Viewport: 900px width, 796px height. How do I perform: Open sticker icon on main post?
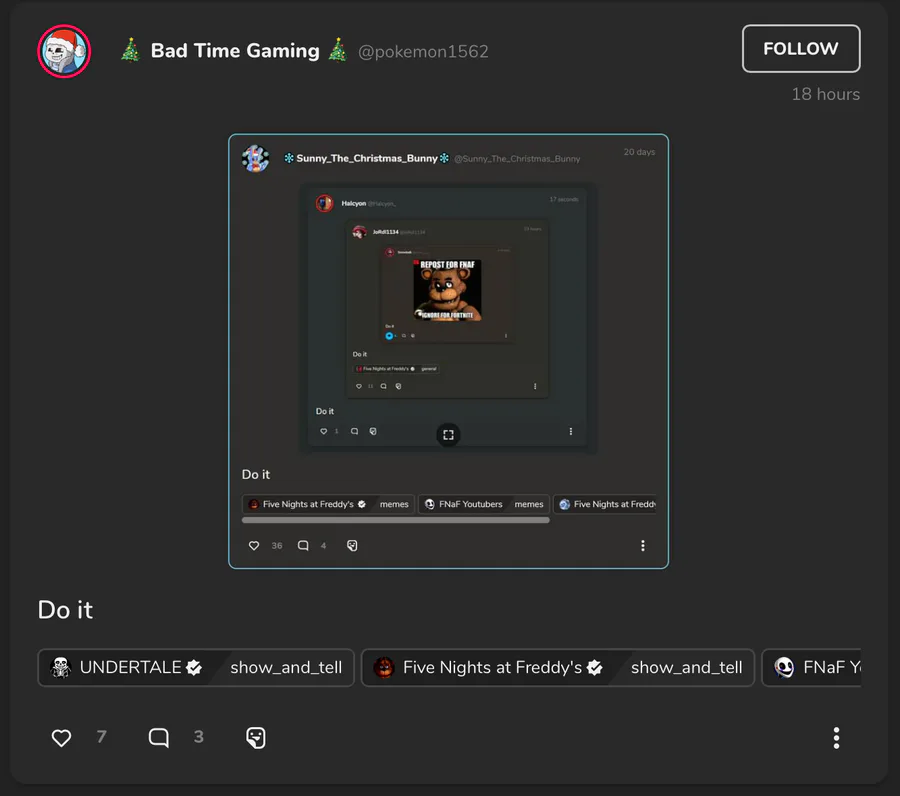tap(255, 737)
